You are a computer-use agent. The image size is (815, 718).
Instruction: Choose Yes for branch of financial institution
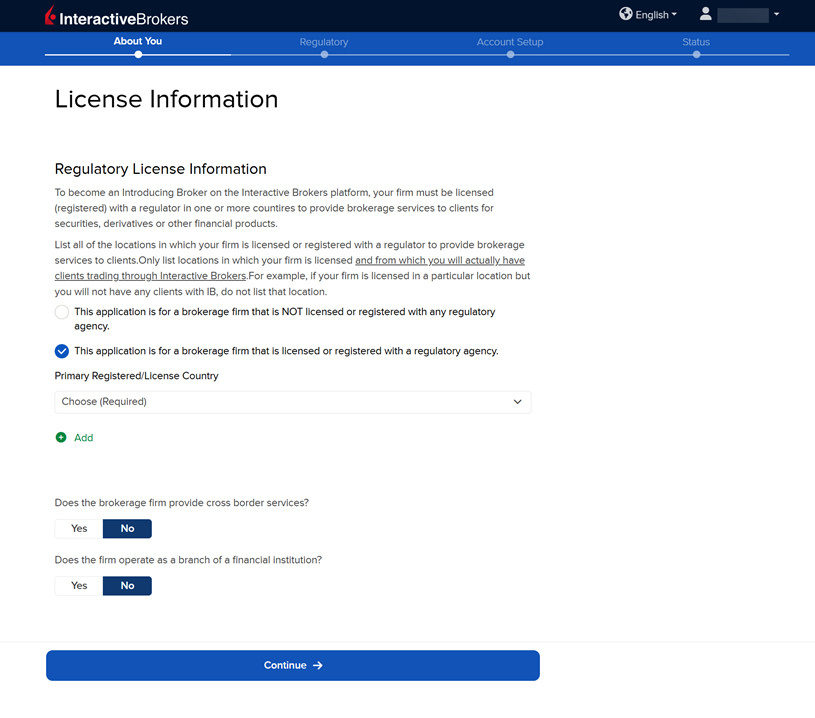tap(79, 586)
